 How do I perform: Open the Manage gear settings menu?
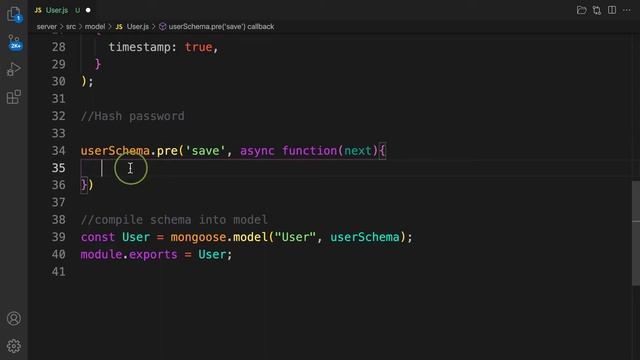tap(13, 346)
